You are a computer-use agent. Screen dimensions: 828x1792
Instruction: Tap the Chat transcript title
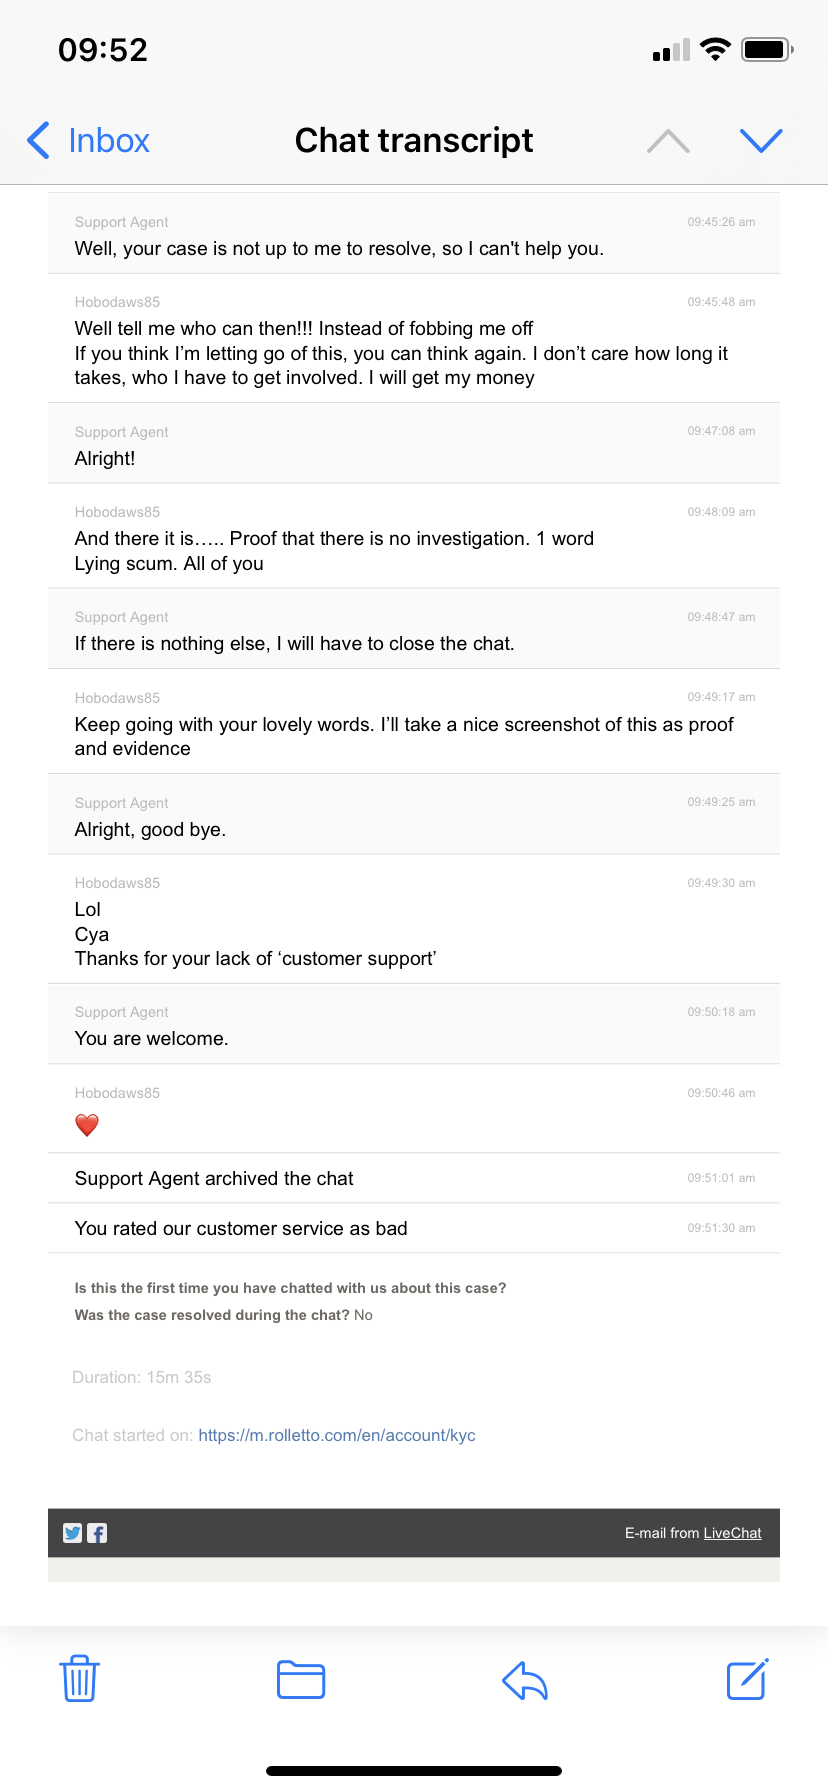click(x=414, y=140)
